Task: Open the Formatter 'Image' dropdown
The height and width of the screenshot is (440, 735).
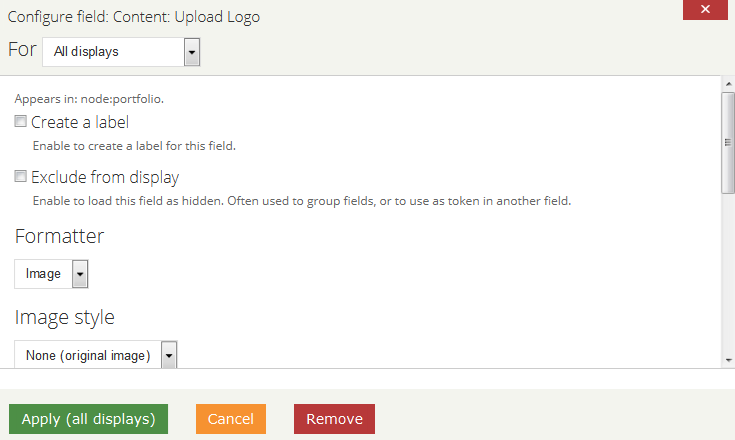Action: tap(51, 274)
